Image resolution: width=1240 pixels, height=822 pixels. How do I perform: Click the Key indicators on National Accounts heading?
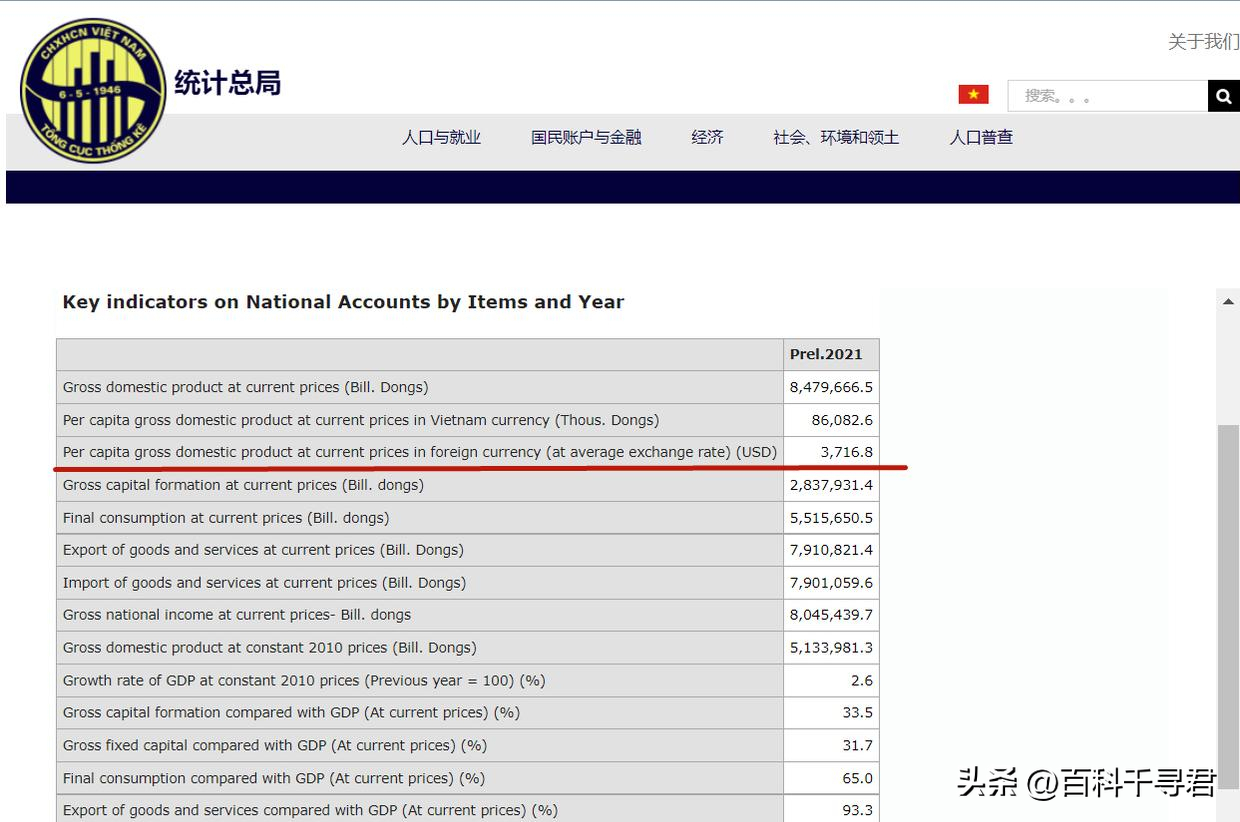343,302
